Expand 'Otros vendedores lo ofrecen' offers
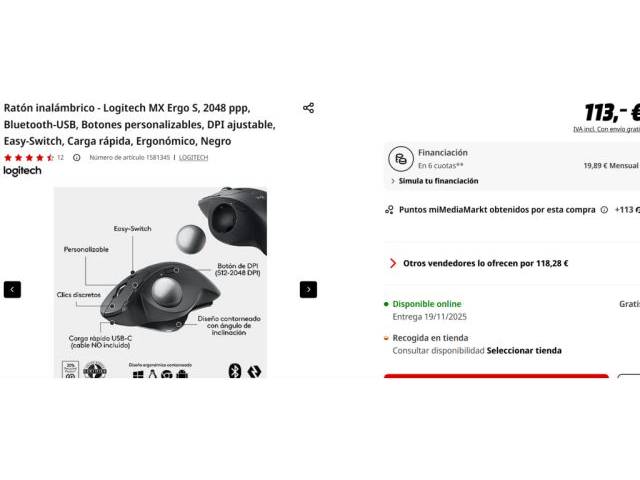The image size is (640, 480). click(485, 263)
